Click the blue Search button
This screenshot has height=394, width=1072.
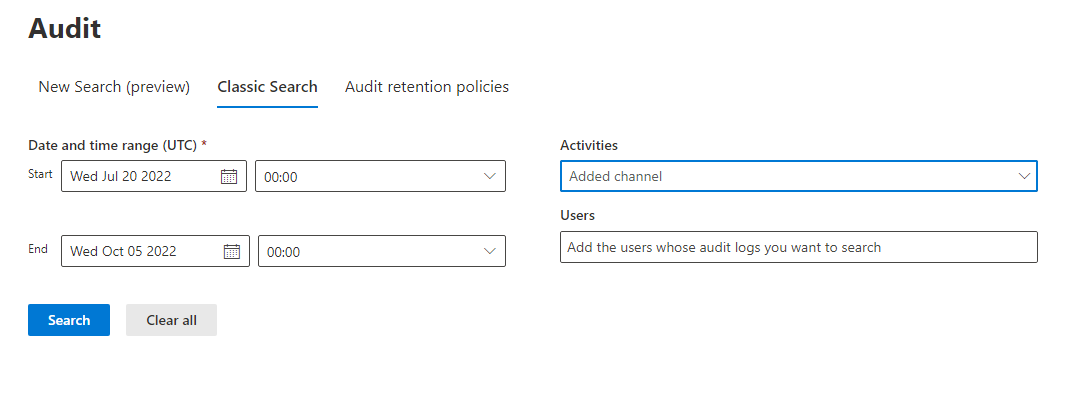pos(69,320)
